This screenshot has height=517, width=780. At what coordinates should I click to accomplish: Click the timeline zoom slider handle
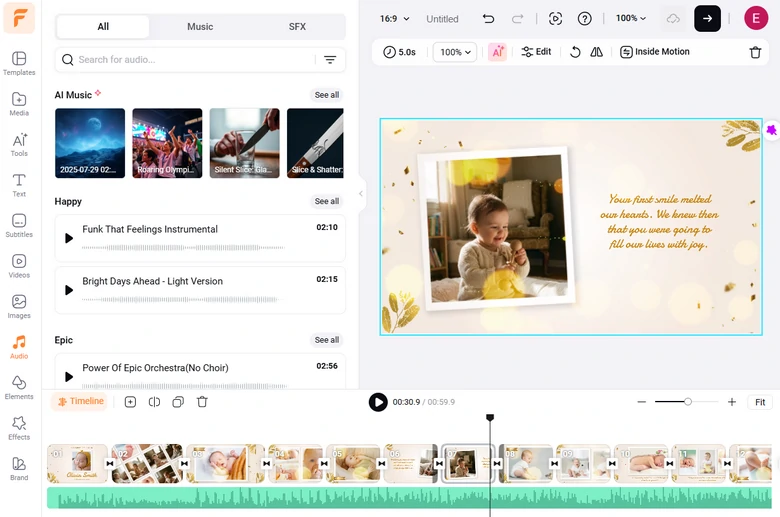[x=688, y=402]
